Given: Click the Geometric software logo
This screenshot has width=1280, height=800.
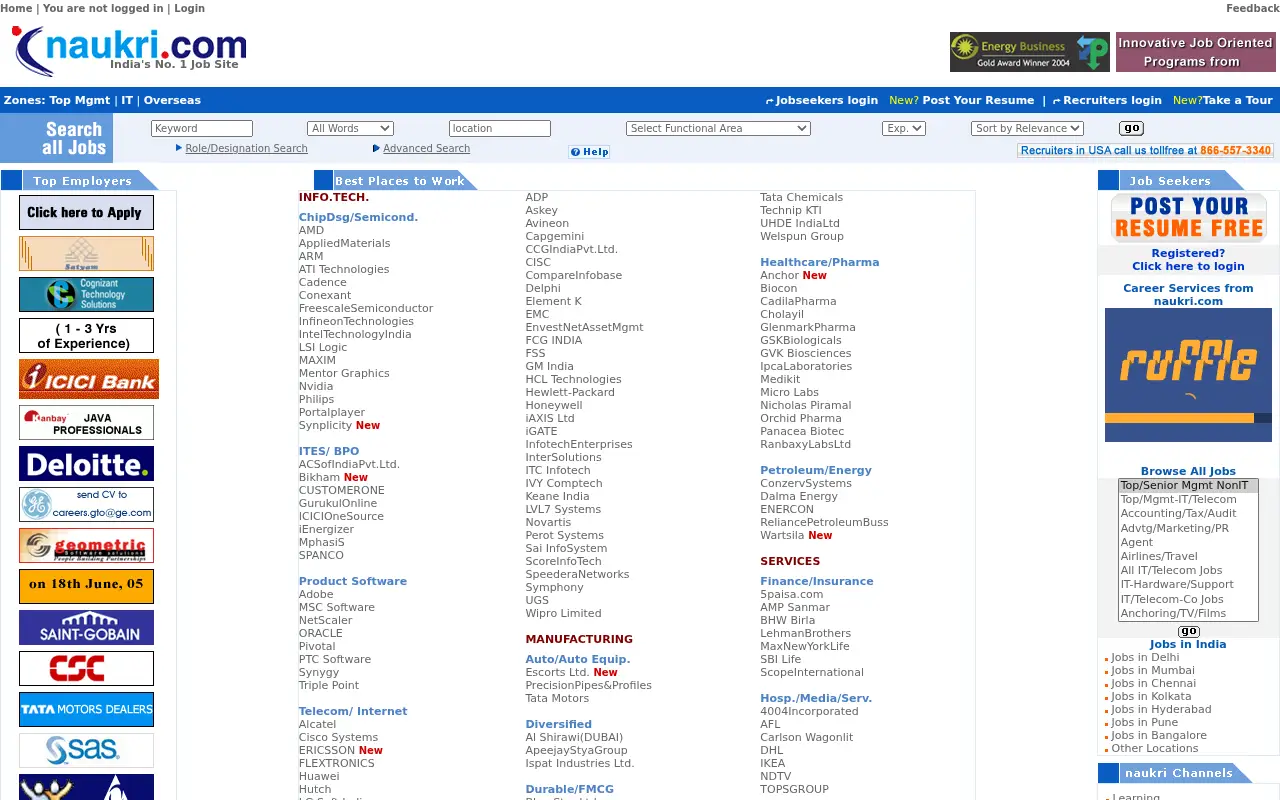Looking at the screenshot, I should (x=86, y=546).
